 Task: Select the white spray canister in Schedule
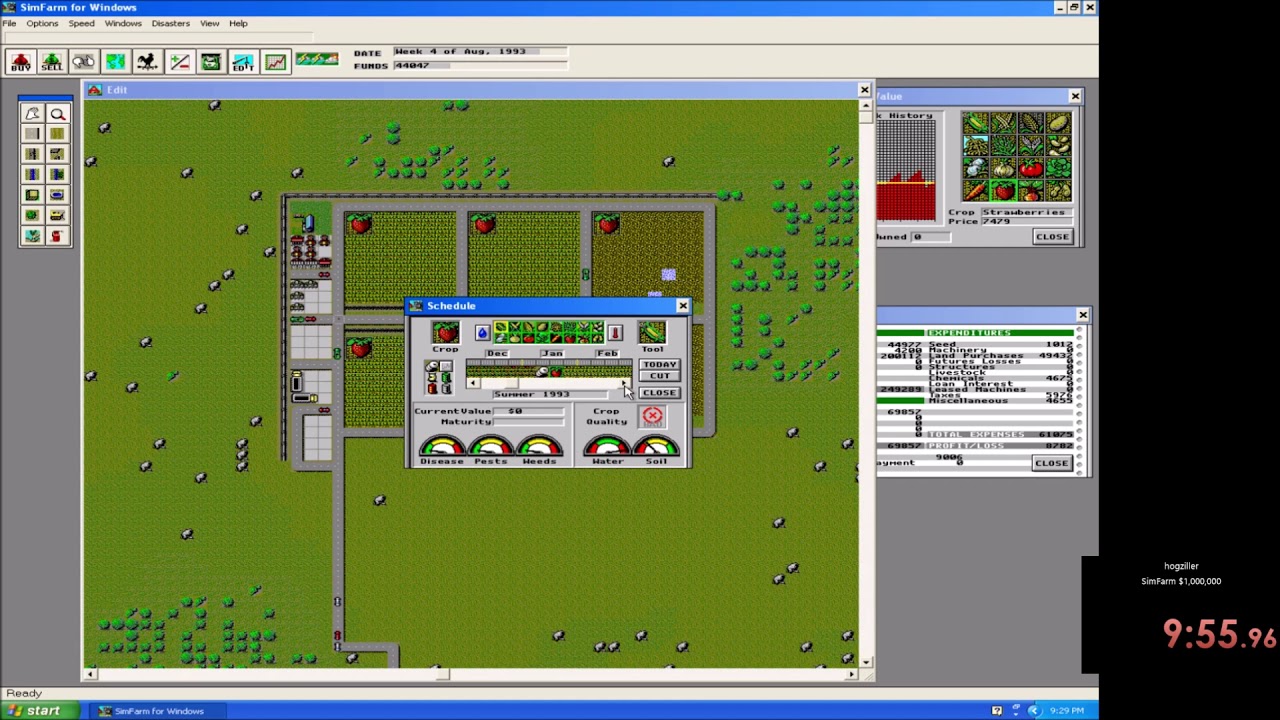[433, 366]
